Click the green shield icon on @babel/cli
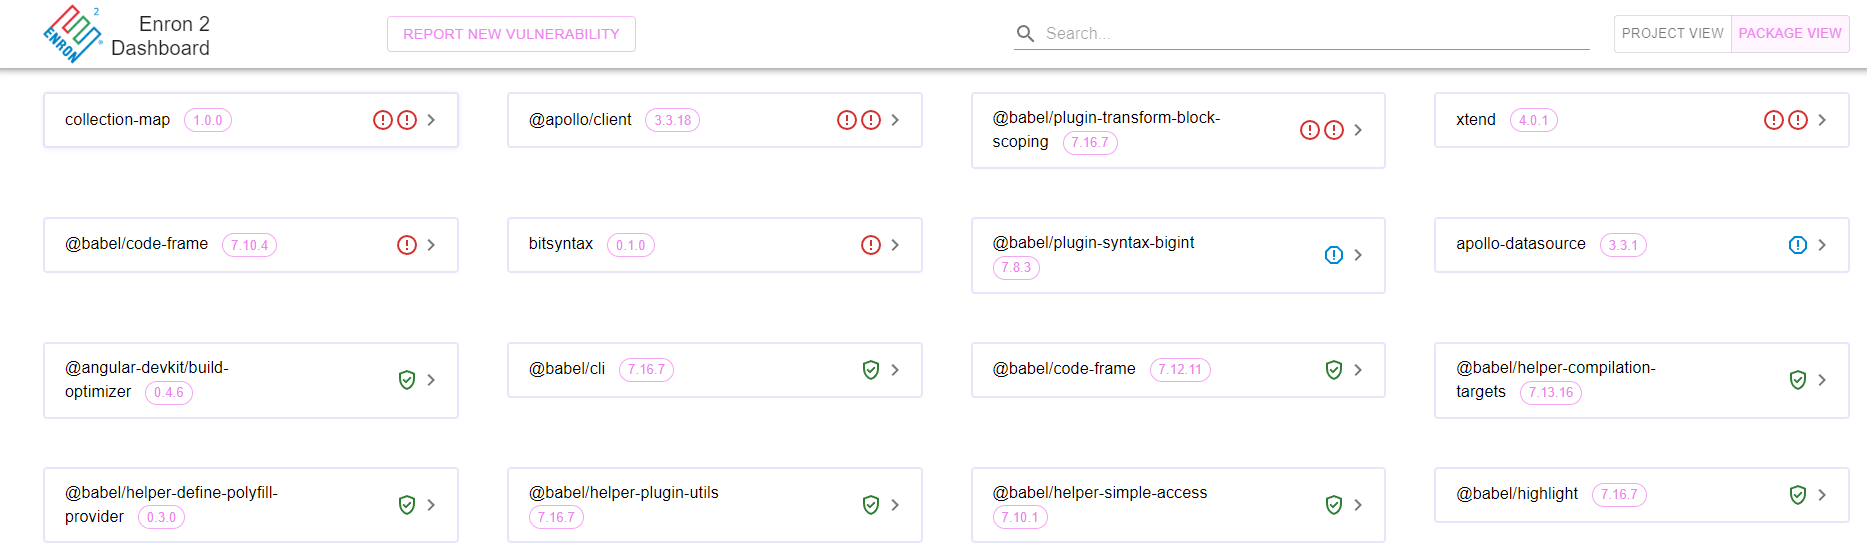The image size is (1867, 552). tap(871, 370)
